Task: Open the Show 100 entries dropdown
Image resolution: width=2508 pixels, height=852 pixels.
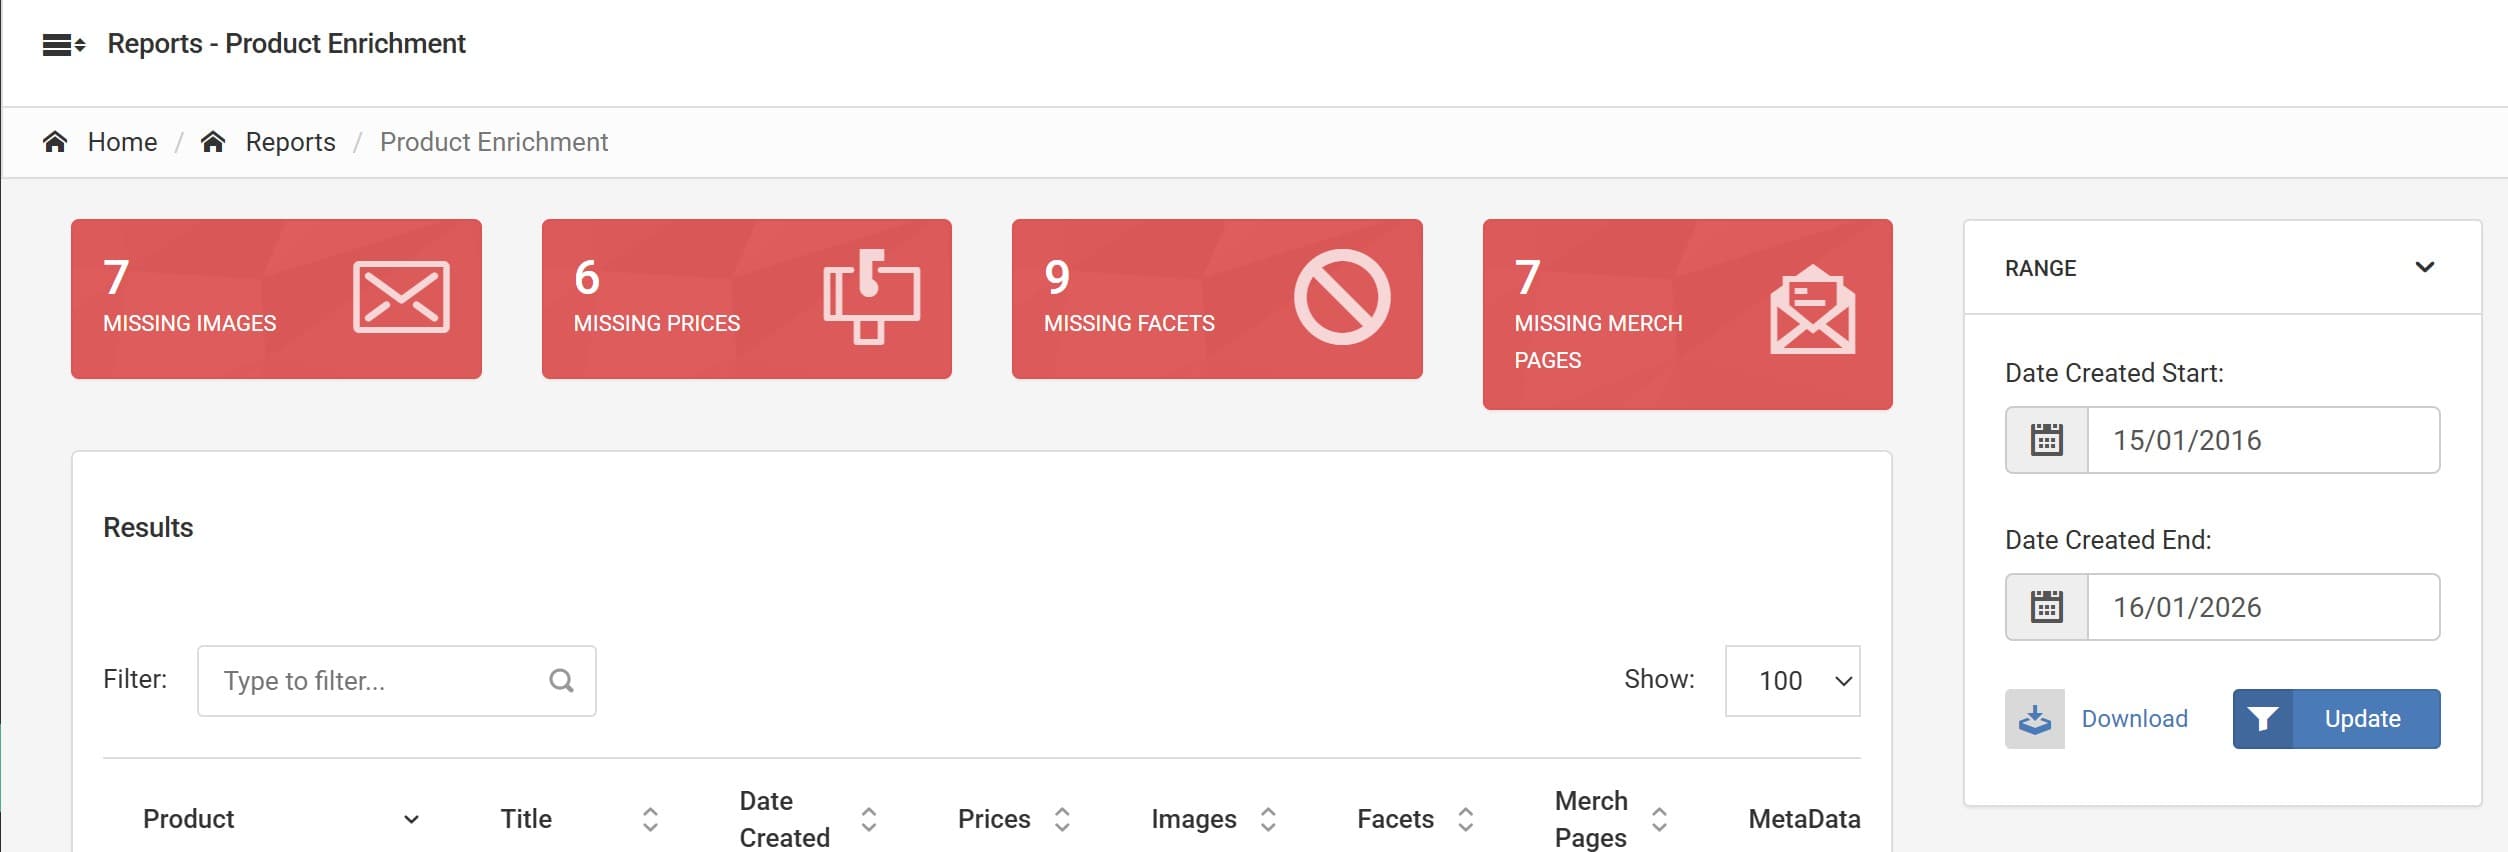Action: coord(1792,681)
